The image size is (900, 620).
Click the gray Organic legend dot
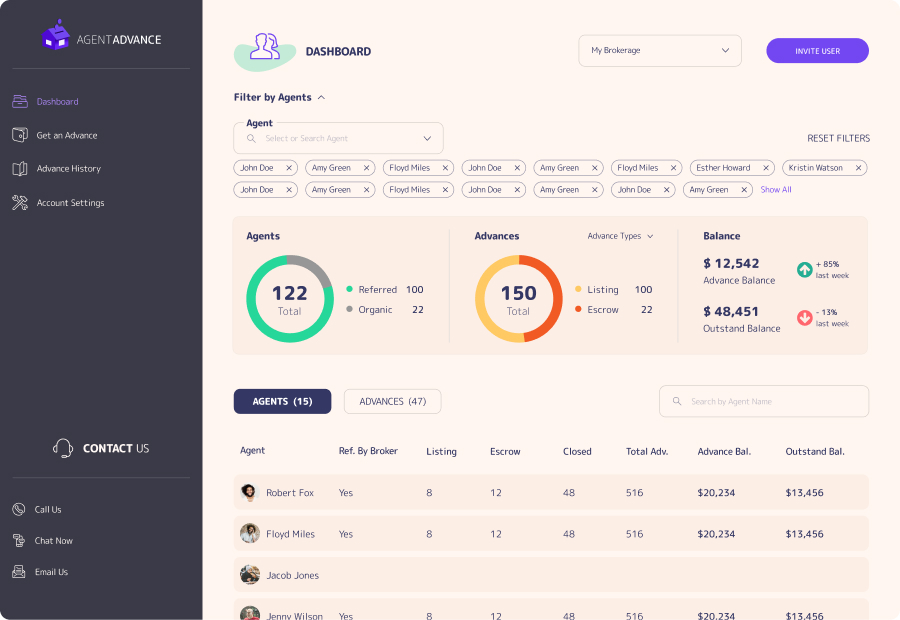tap(349, 309)
